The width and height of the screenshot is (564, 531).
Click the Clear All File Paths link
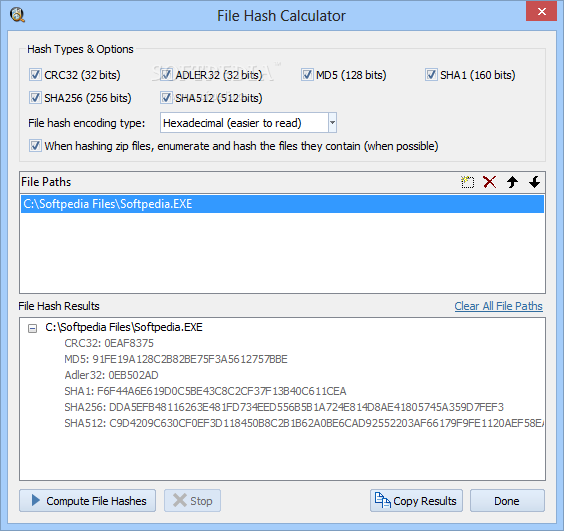pos(498,306)
